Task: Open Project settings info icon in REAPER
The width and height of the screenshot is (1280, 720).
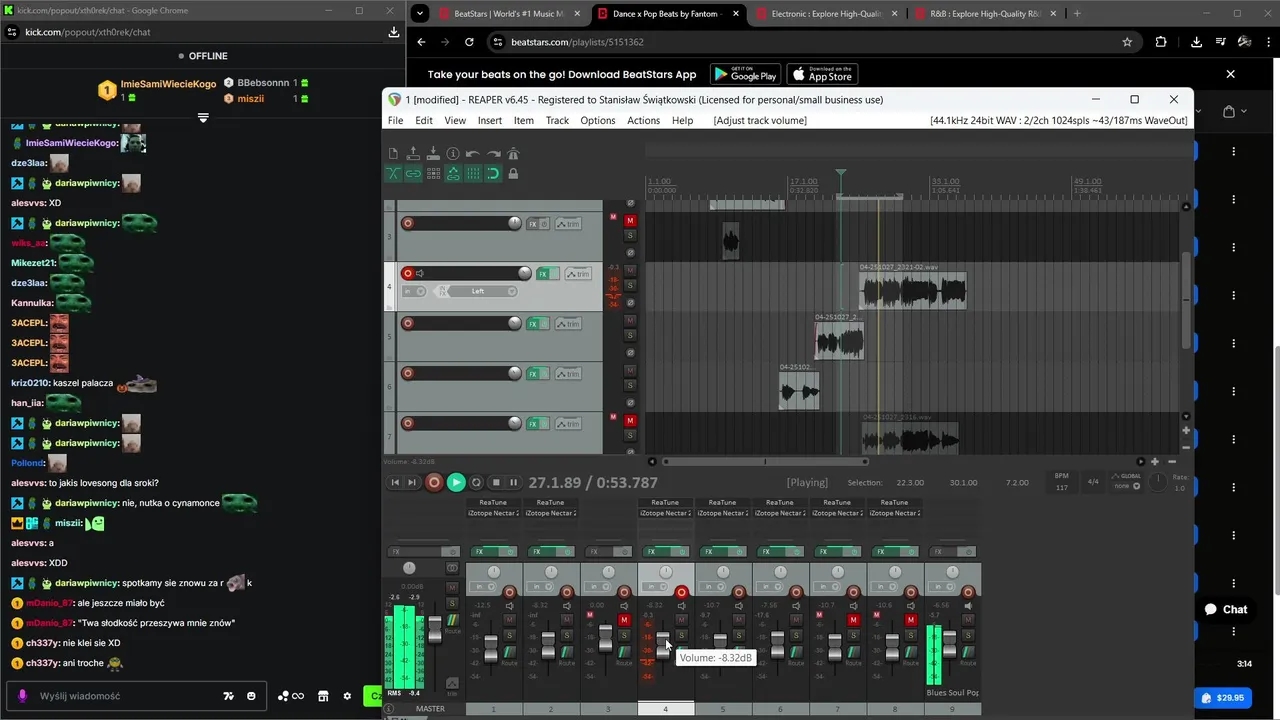Action: pos(453,153)
